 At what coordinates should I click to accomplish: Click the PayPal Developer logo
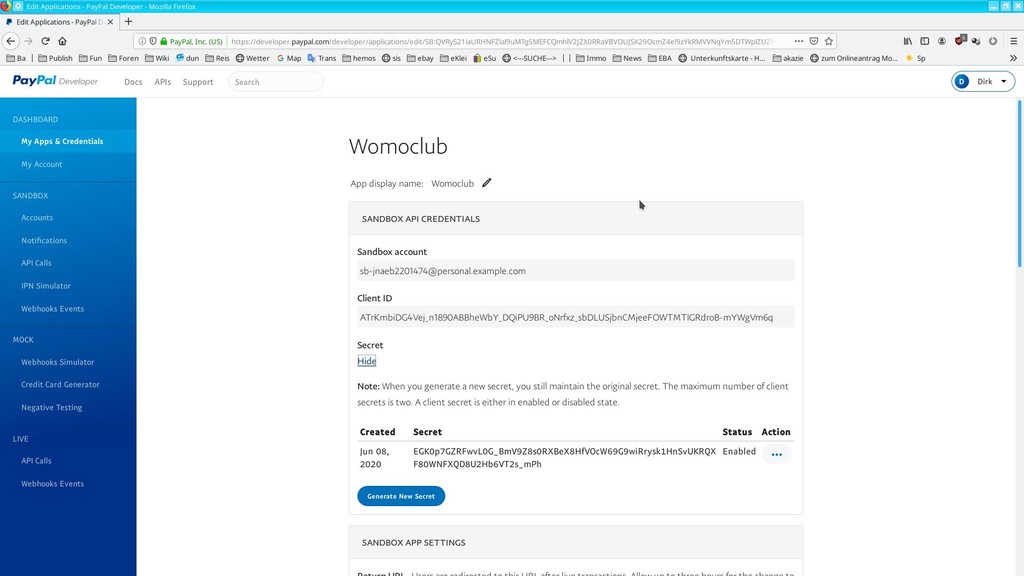[55, 81]
